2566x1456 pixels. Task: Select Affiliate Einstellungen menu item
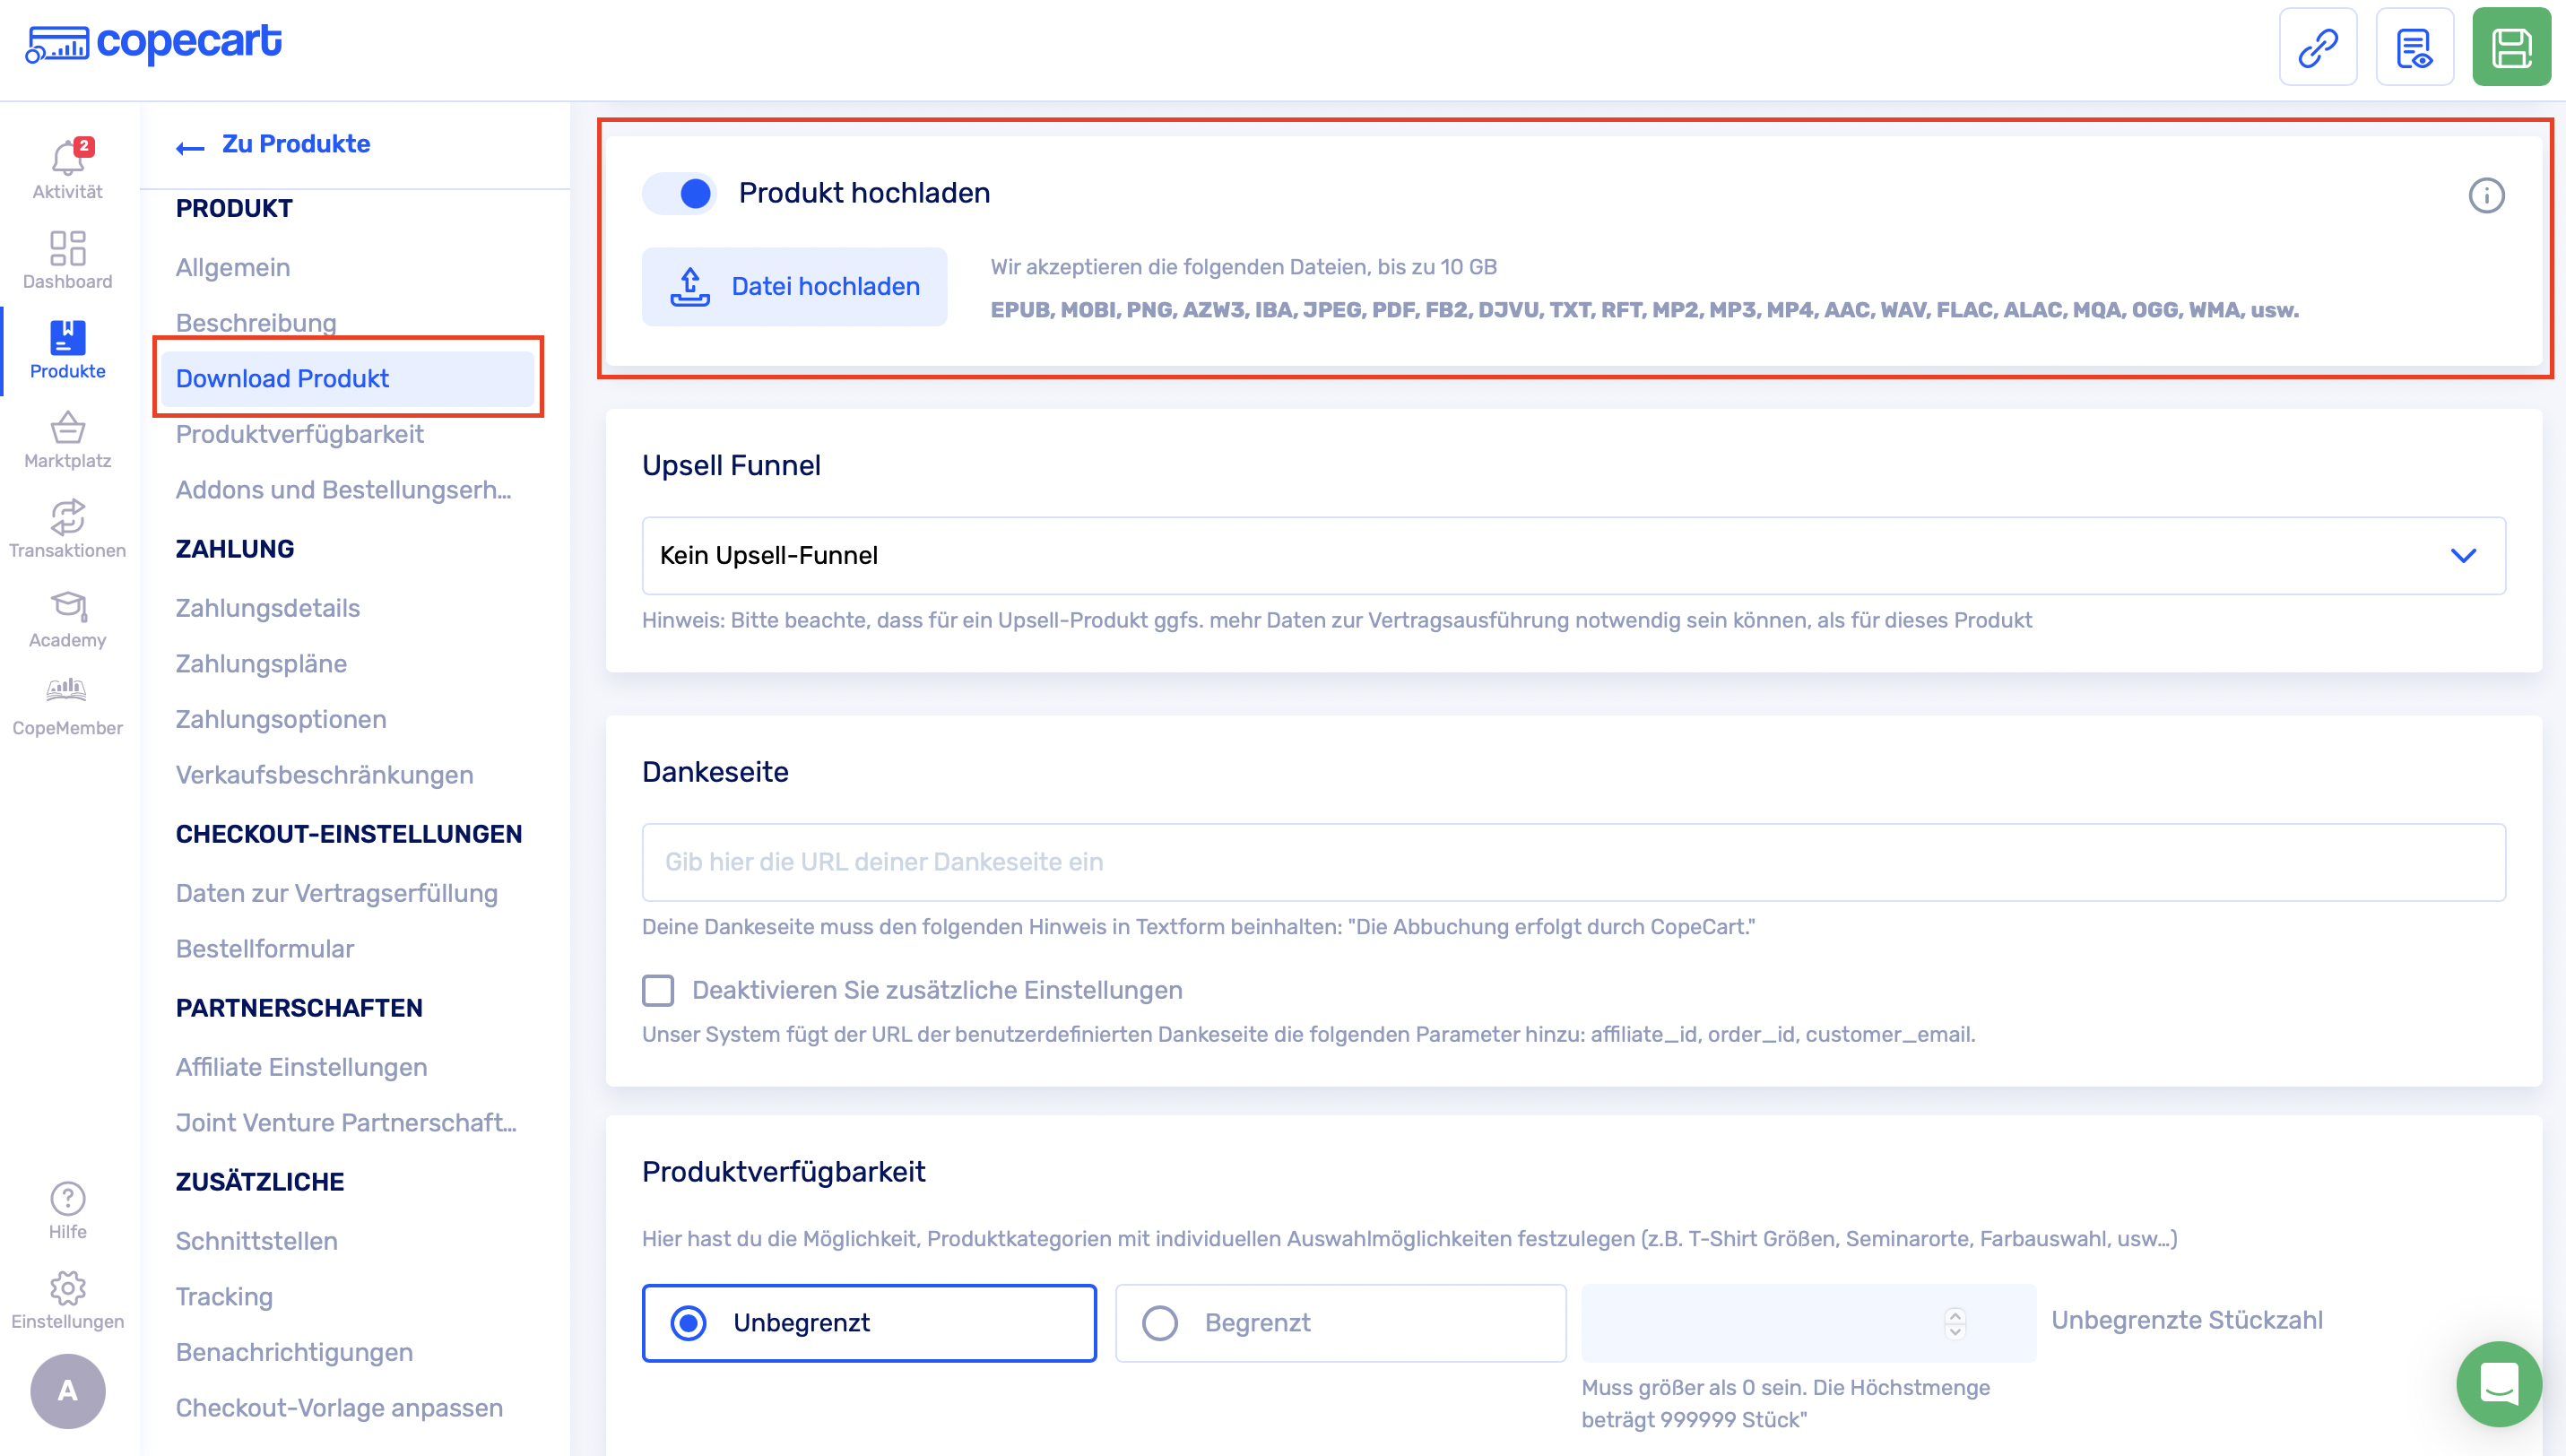click(x=301, y=1067)
